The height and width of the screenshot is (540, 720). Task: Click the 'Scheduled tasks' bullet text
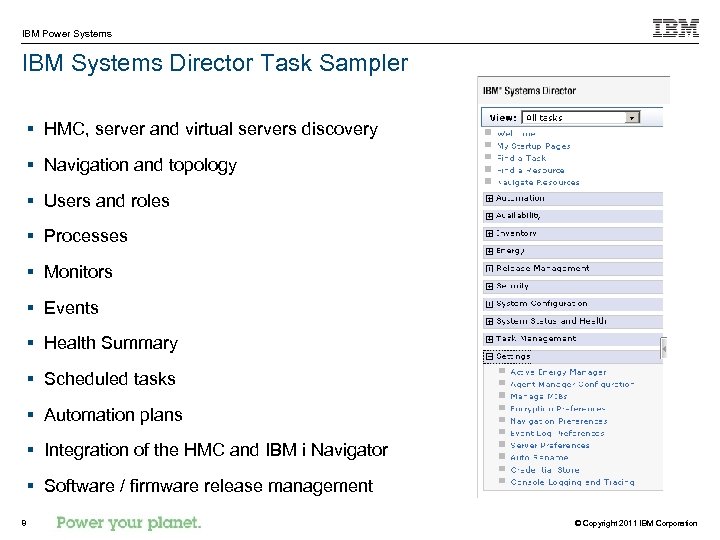(110, 379)
